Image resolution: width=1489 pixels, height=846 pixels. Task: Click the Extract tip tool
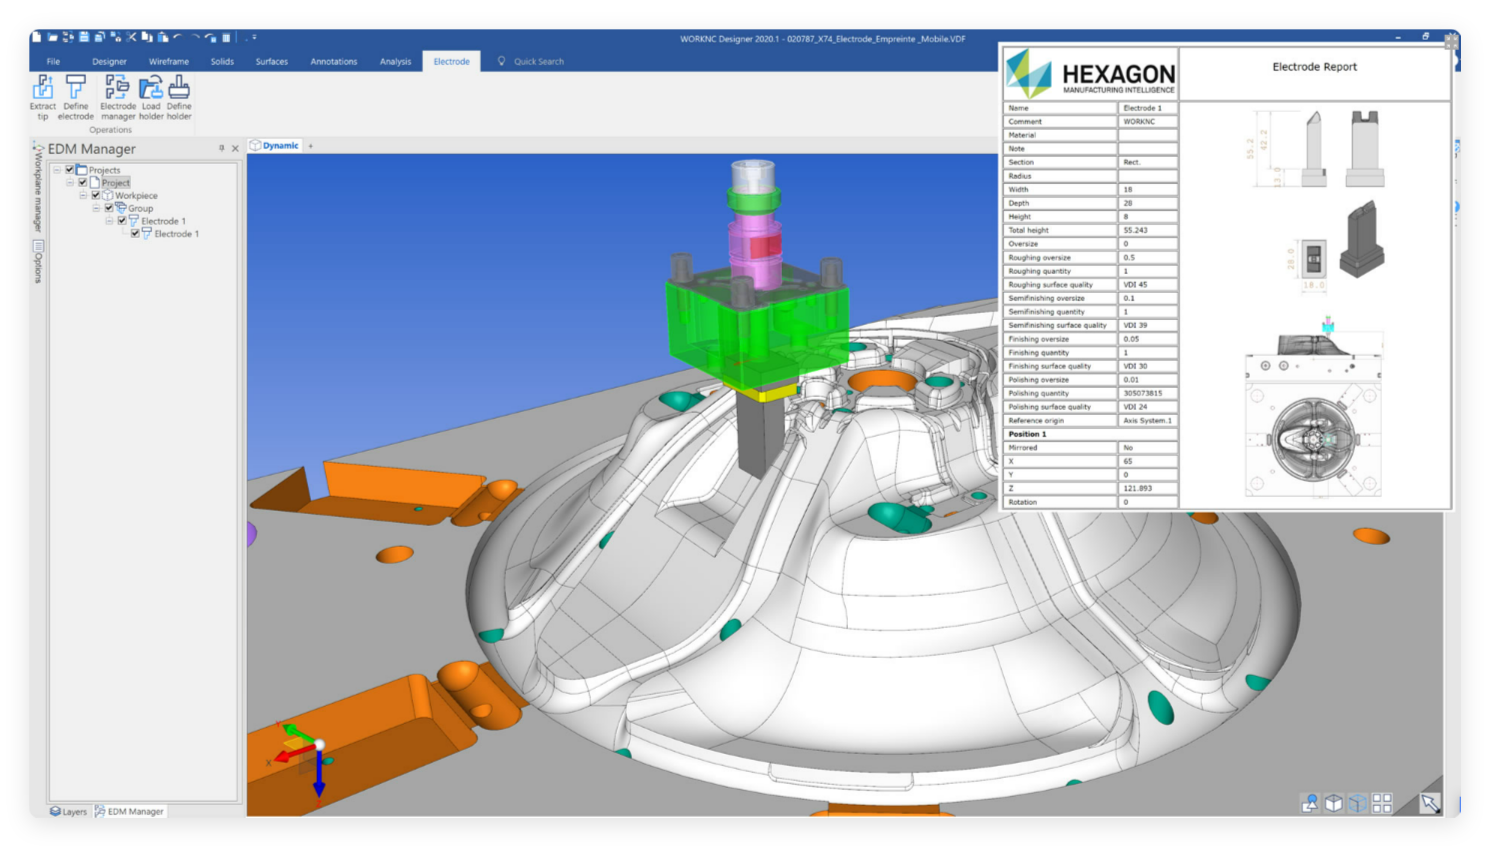click(x=42, y=96)
